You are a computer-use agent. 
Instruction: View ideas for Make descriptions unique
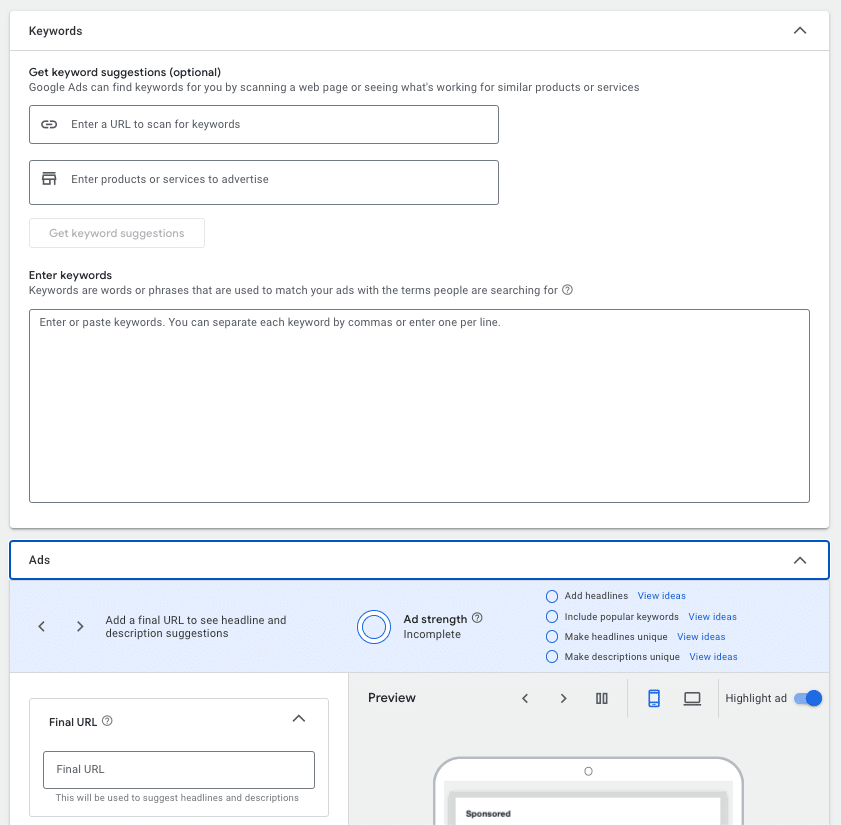click(713, 657)
